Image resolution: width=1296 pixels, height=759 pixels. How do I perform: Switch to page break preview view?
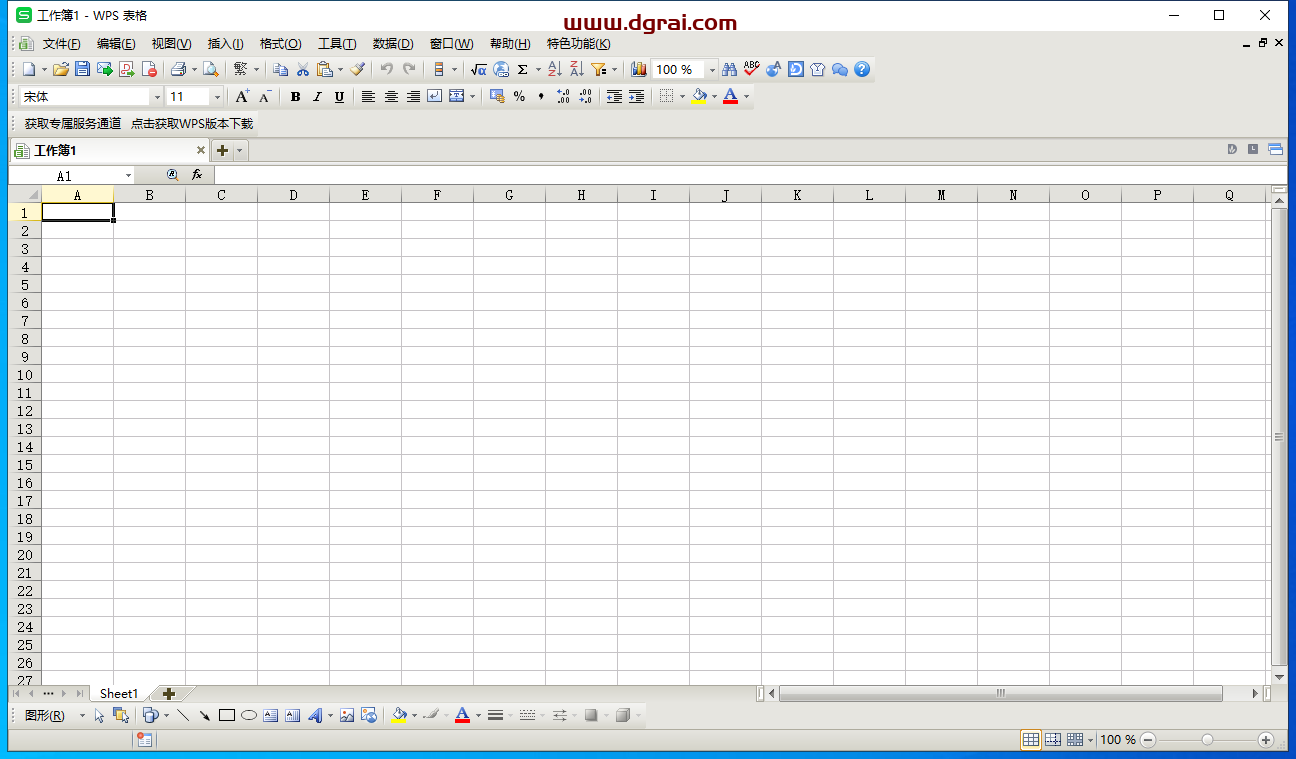(1053, 740)
